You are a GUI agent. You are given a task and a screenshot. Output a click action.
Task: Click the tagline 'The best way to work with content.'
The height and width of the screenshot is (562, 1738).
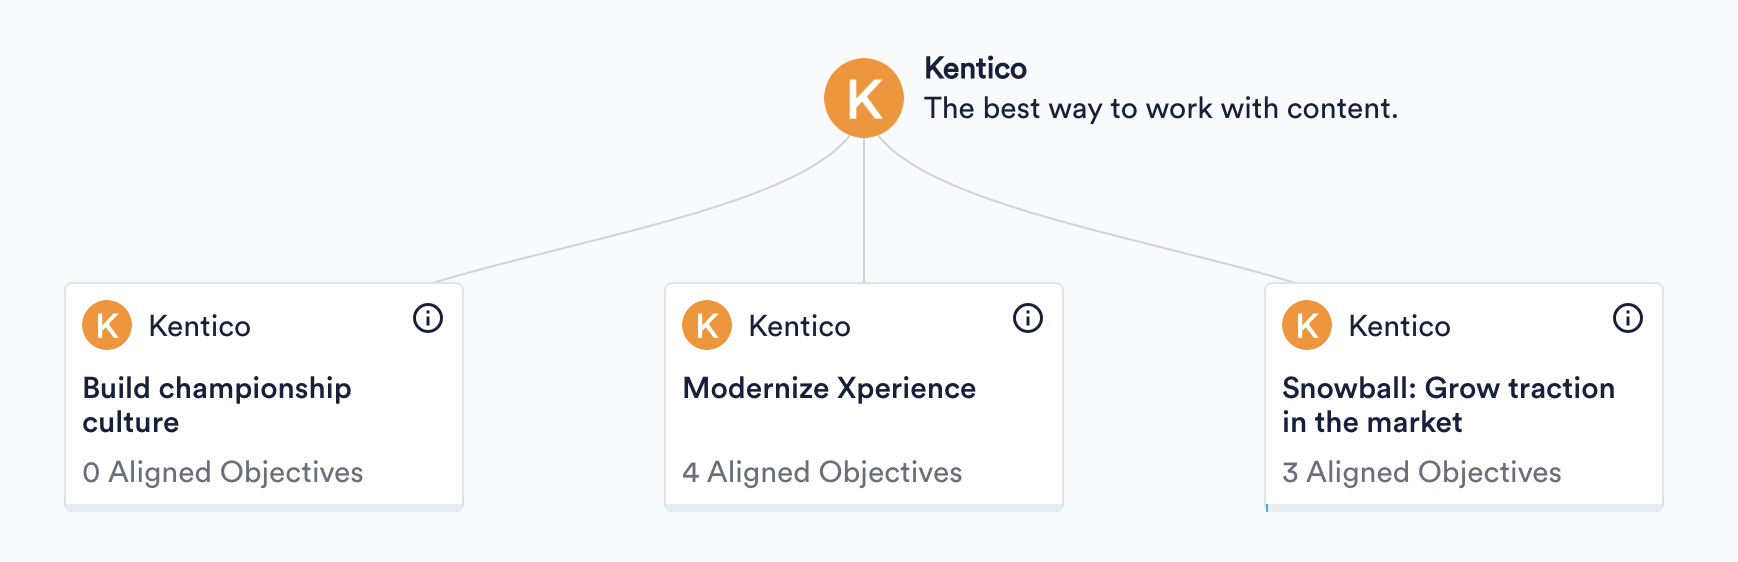(1160, 108)
